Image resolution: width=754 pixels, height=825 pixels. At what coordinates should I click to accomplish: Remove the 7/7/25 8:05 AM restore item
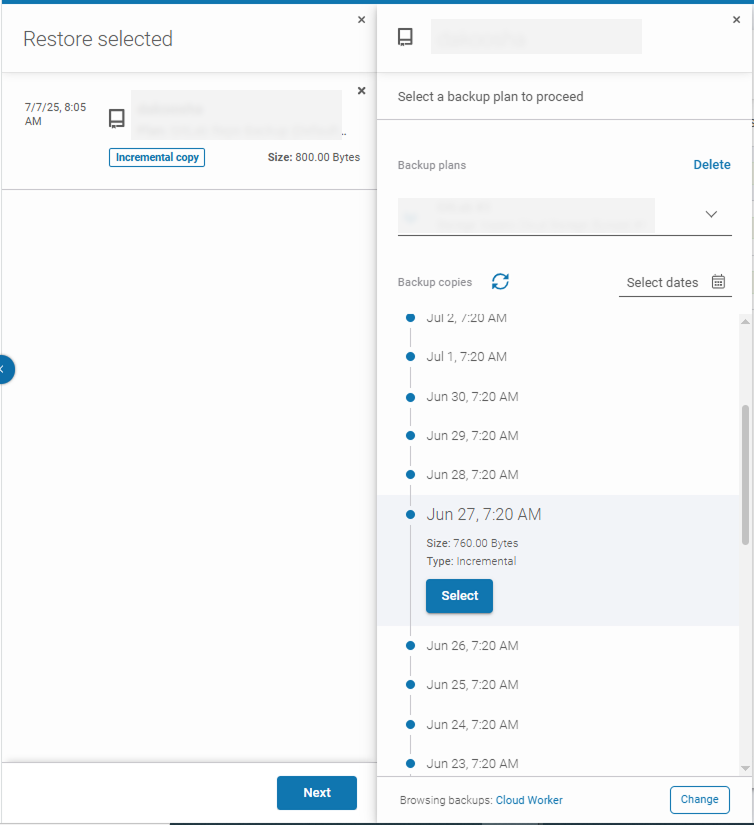(x=361, y=90)
